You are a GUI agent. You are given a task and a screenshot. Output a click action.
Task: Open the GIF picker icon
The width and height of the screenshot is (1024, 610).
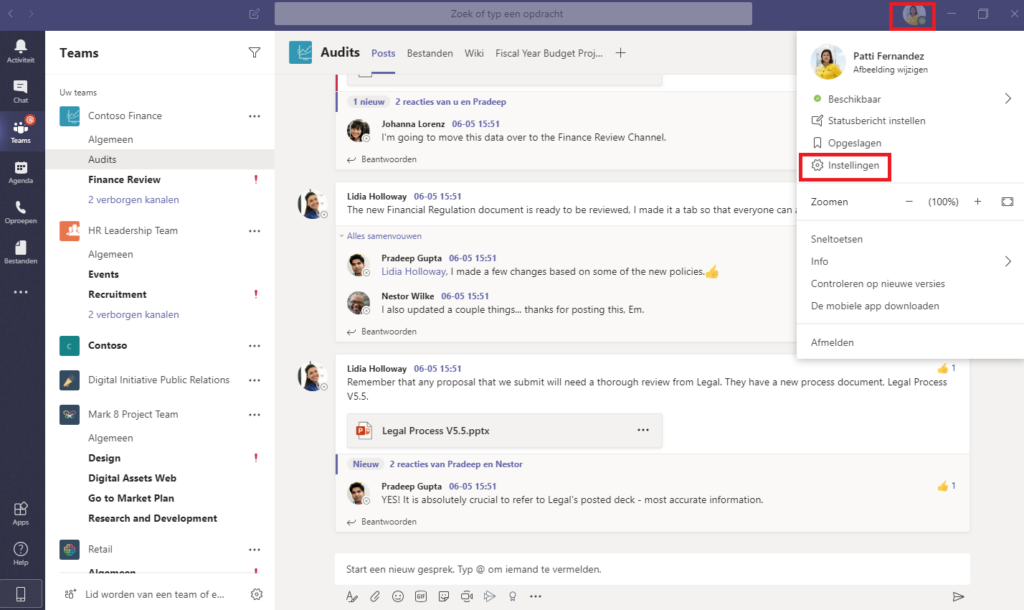click(421, 596)
